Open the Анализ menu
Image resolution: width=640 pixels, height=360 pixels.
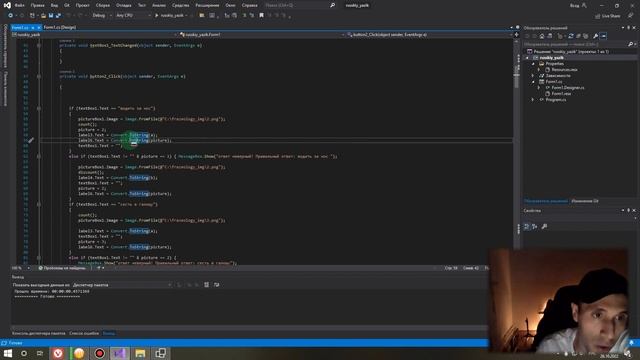coord(159,5)
